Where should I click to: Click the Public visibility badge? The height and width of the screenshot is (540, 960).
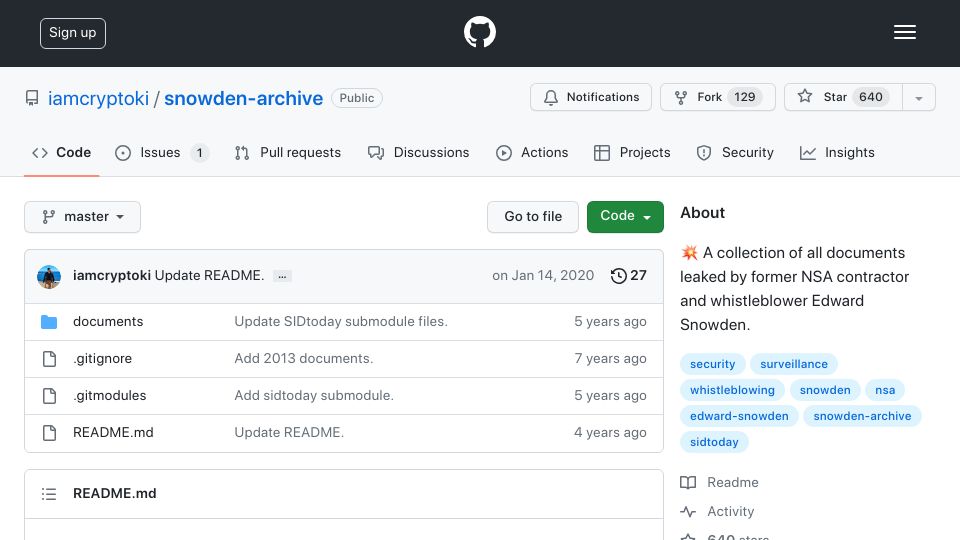click(x=357, y=98)
